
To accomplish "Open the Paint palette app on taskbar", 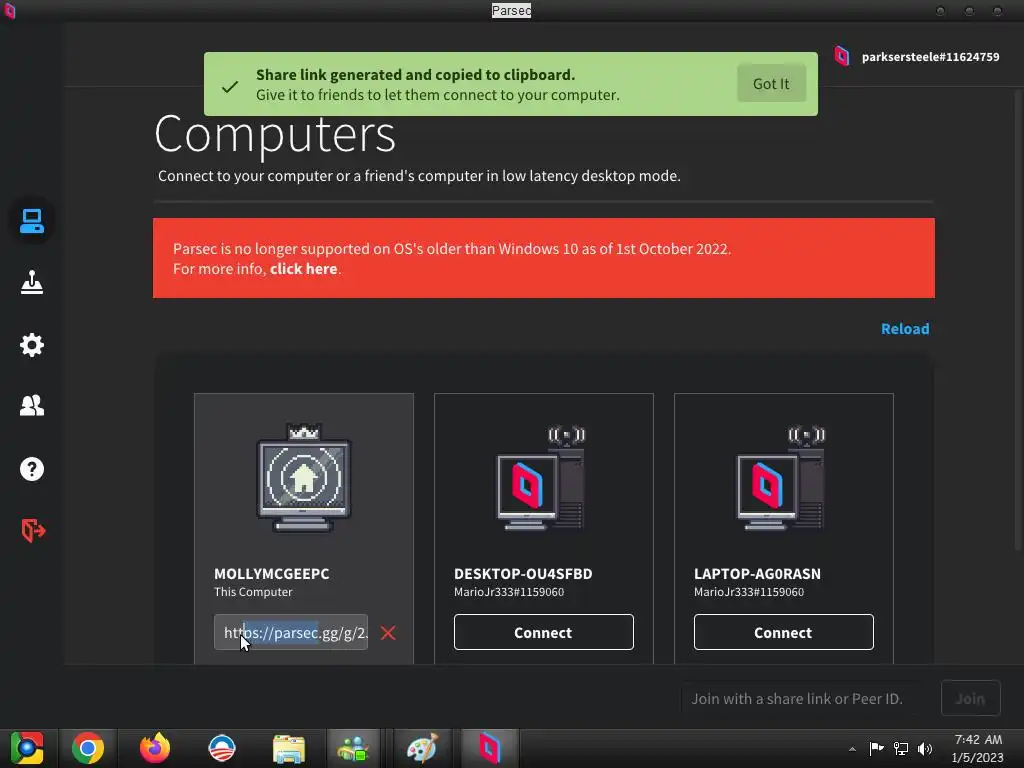I will (422, 748).
